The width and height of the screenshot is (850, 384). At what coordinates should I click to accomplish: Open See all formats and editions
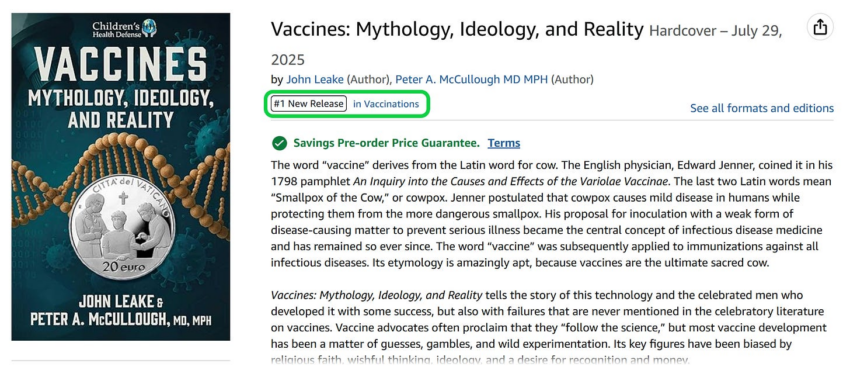click(762, 108)
